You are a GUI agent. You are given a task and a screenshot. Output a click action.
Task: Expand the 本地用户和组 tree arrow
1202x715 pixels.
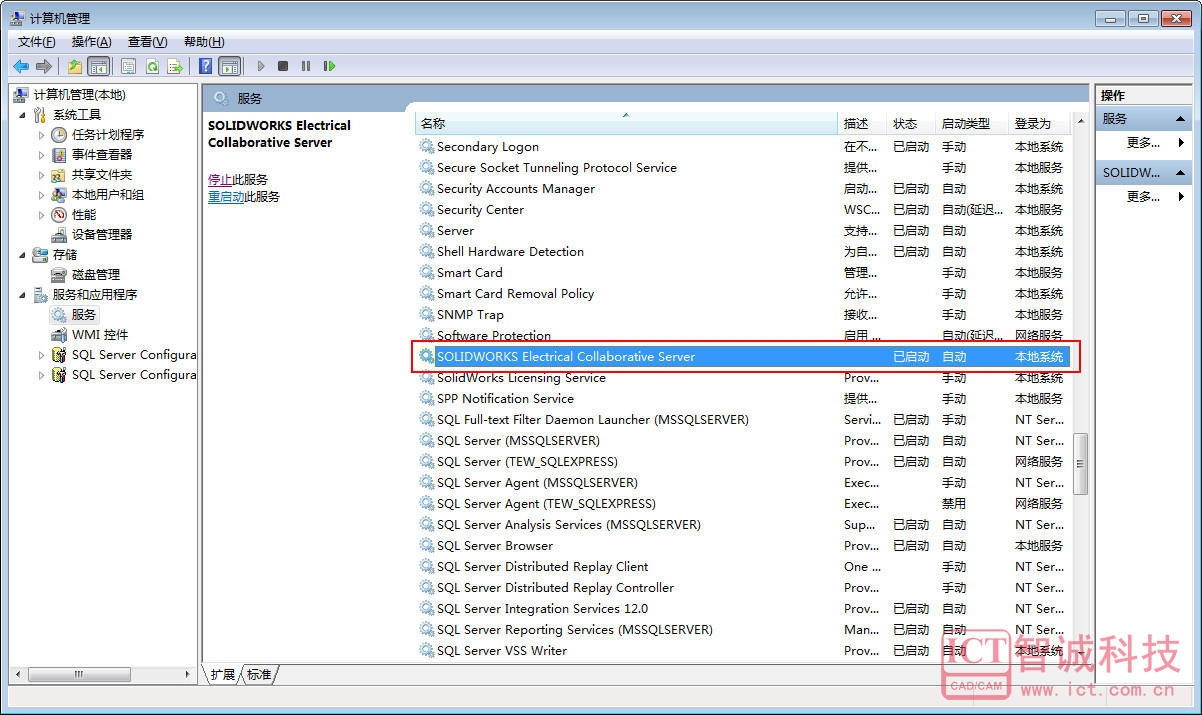pos(41,194)
